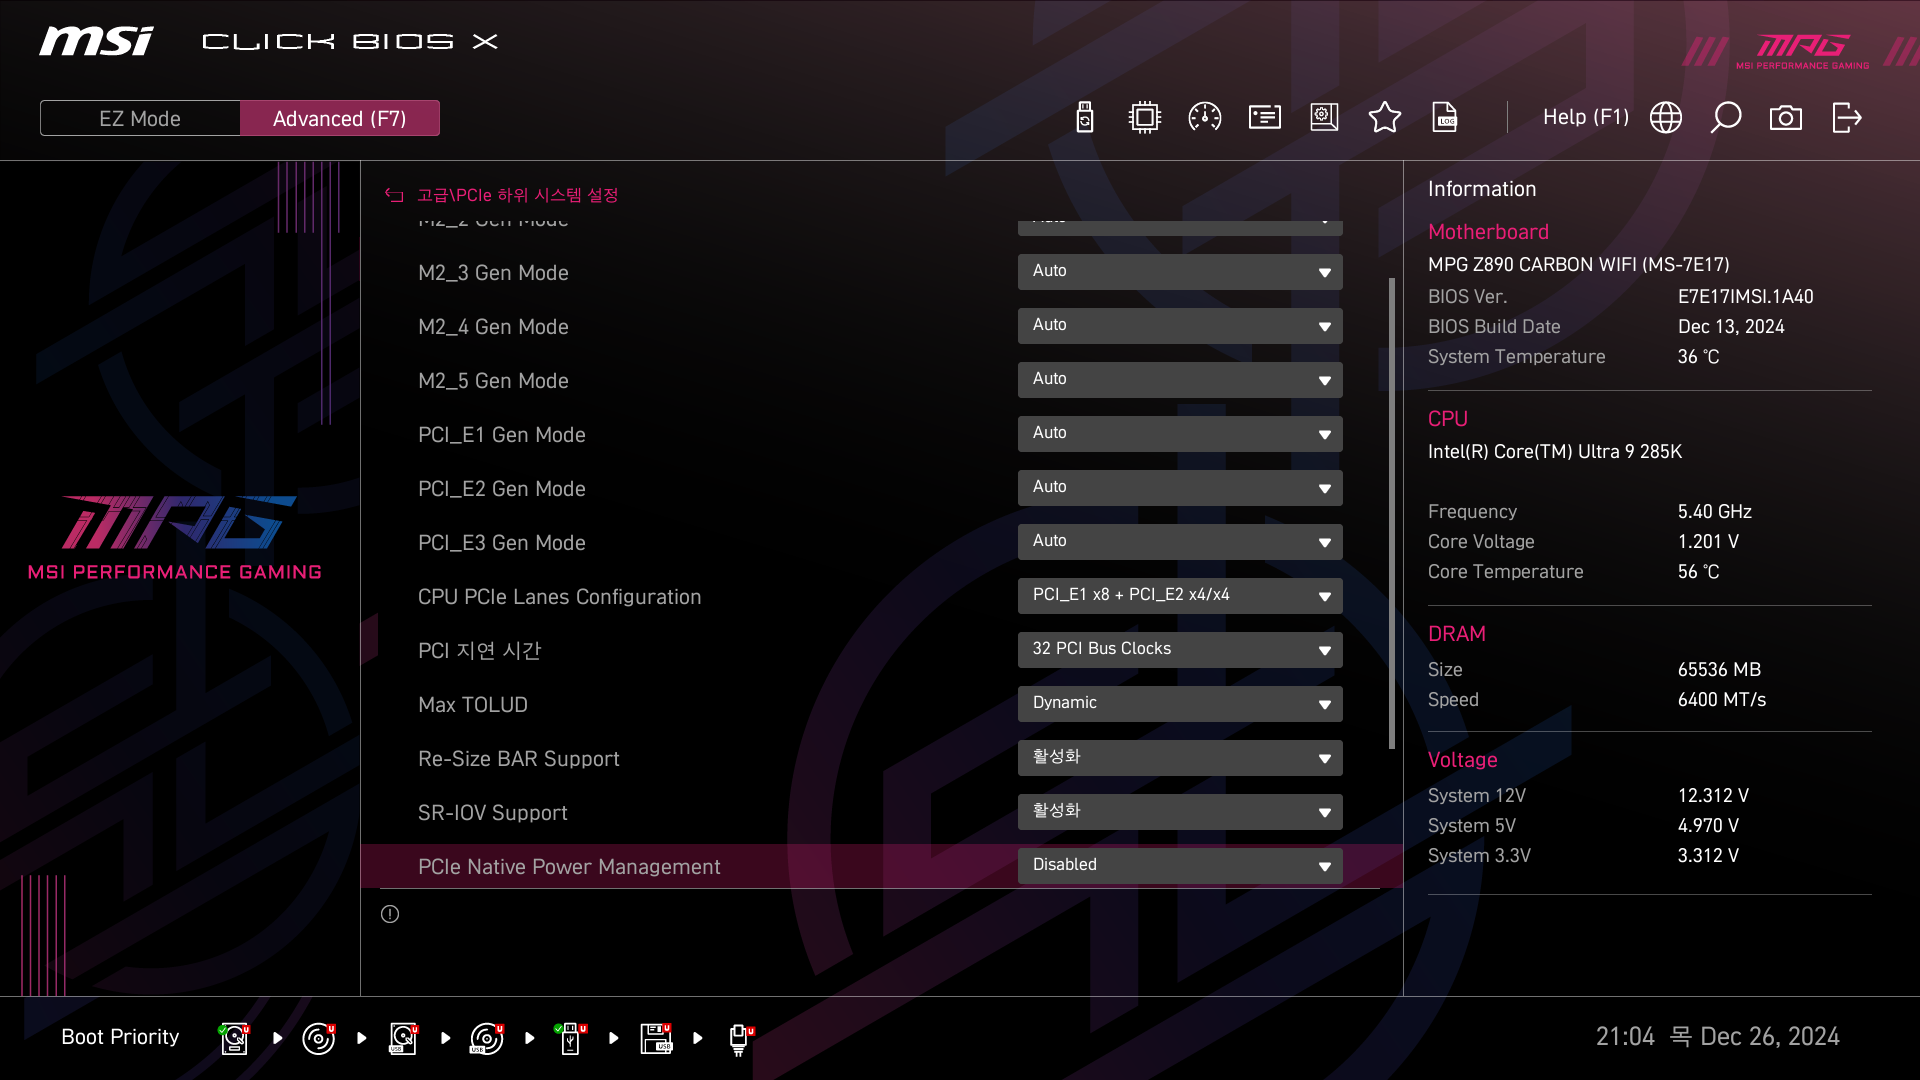Screen dimensions: 1920x1080
Task: Open the PCI_E3 Gen Mode dropdown
Action: (1180, 541)
